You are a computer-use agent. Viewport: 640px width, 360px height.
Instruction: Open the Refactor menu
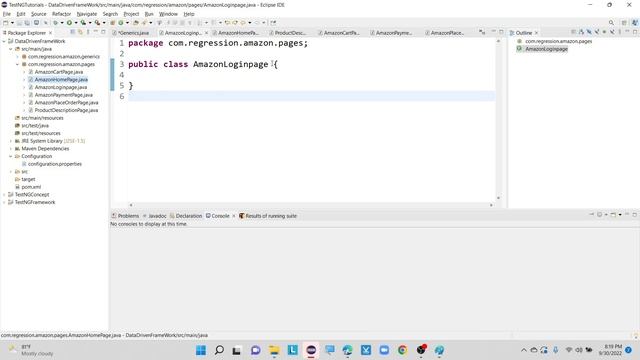click(x=61, y=14)
